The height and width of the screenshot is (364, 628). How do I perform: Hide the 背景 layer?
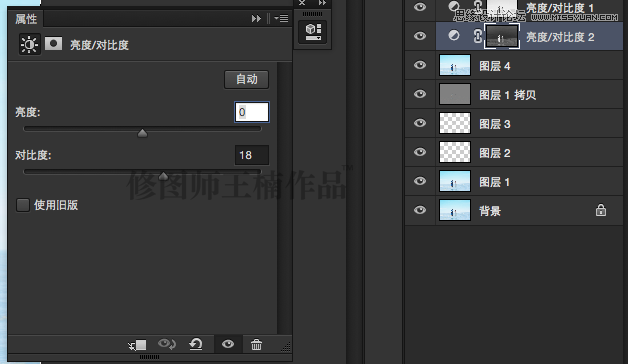coord(420,210)
